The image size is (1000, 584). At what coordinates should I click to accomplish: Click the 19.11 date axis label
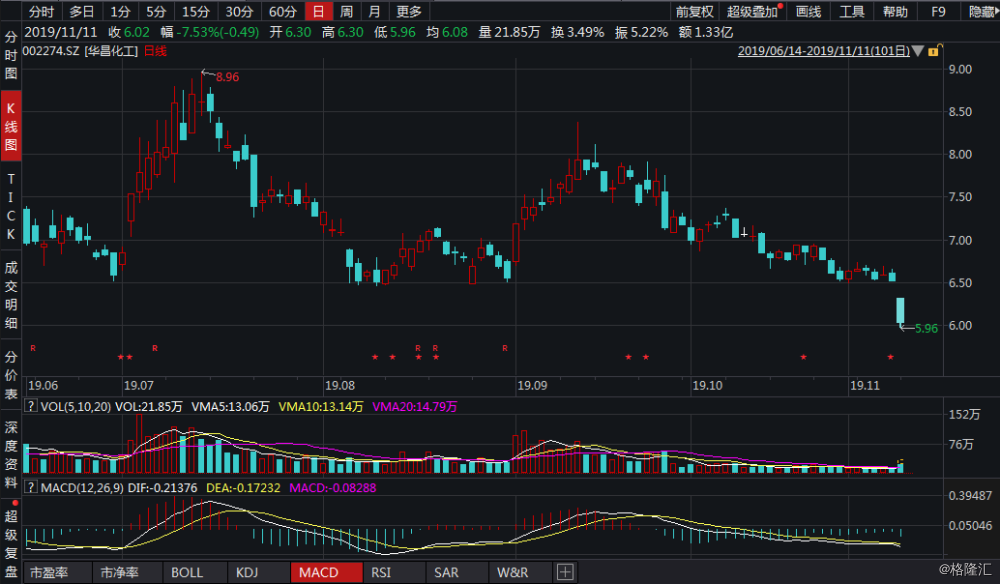pyautogui.click(x=865, y=386)
